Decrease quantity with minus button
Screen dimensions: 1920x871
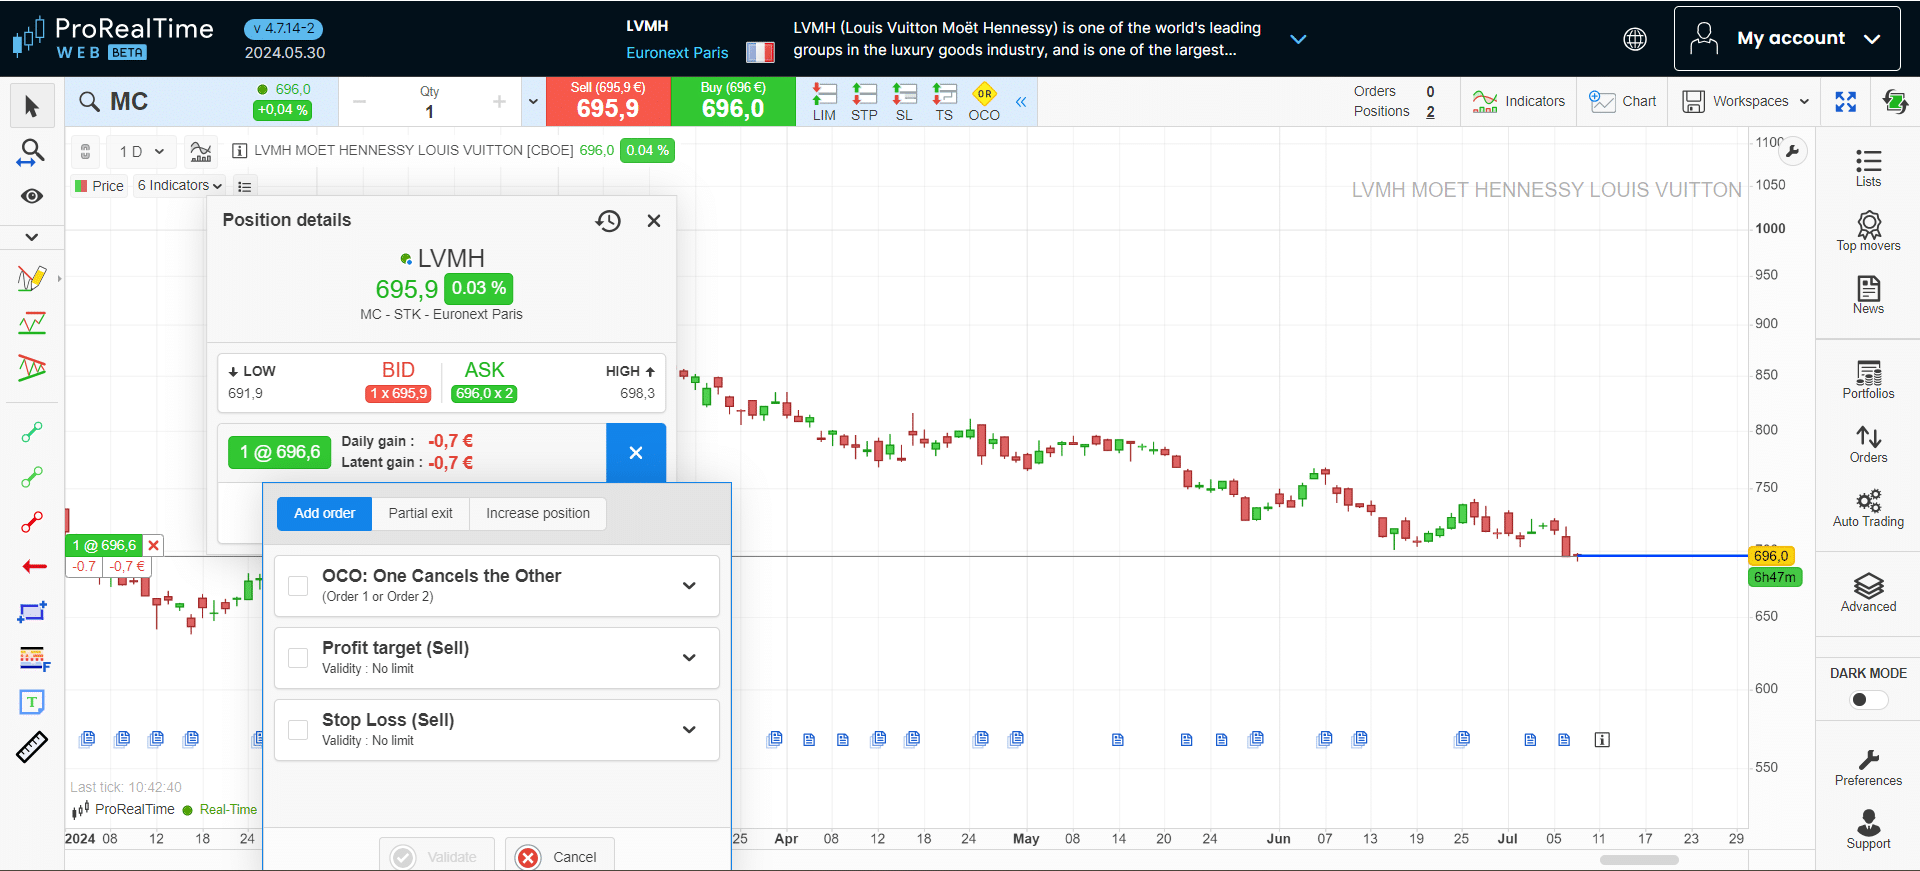[360, 101]
